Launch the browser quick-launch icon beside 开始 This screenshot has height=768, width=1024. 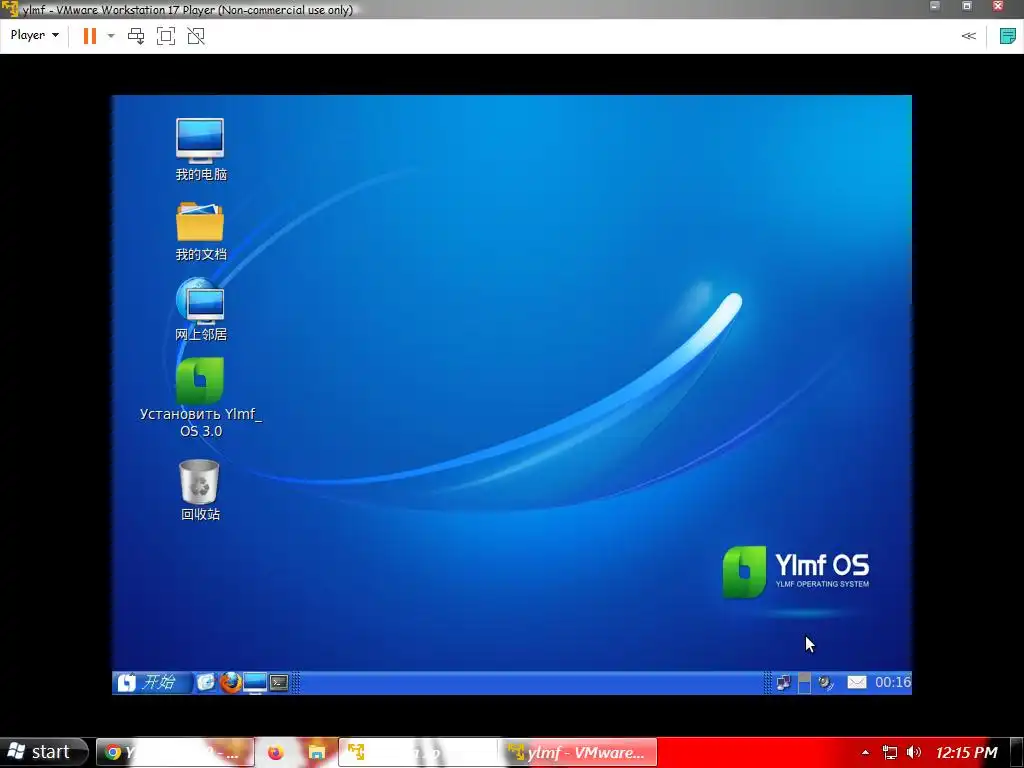coord(206,682)
